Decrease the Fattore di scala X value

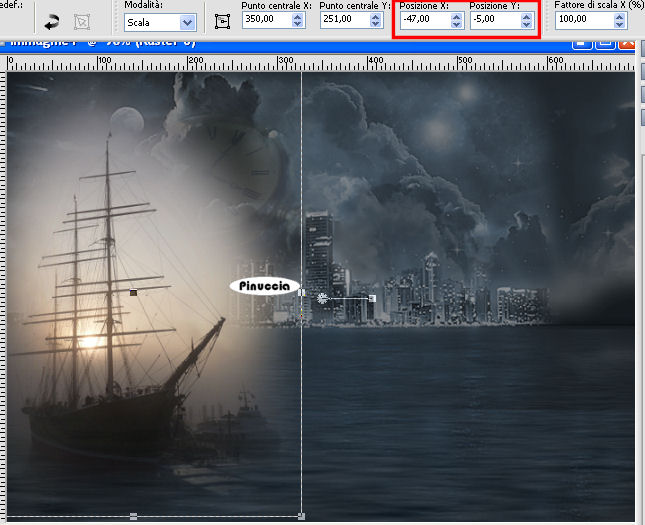click(619, 23)
